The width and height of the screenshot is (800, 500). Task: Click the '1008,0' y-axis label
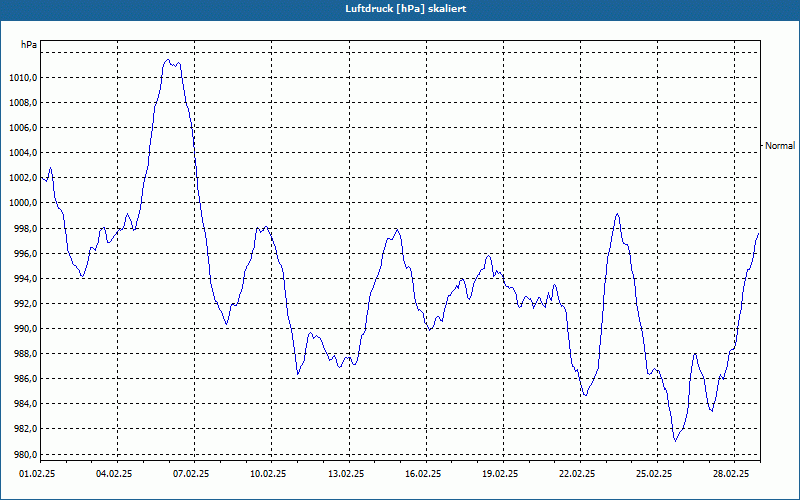(x=23, y=103)
